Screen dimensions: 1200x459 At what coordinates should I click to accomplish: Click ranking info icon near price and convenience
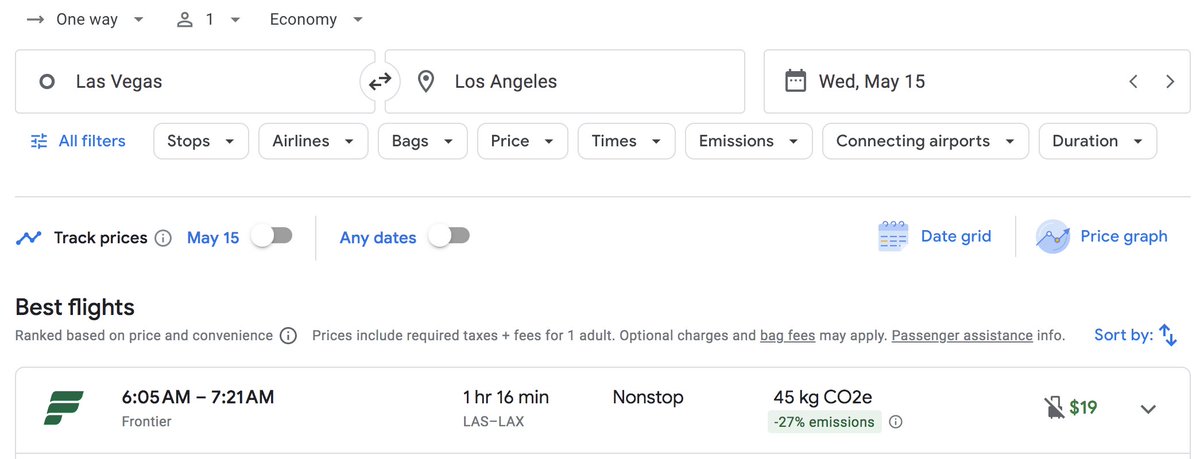288,336
